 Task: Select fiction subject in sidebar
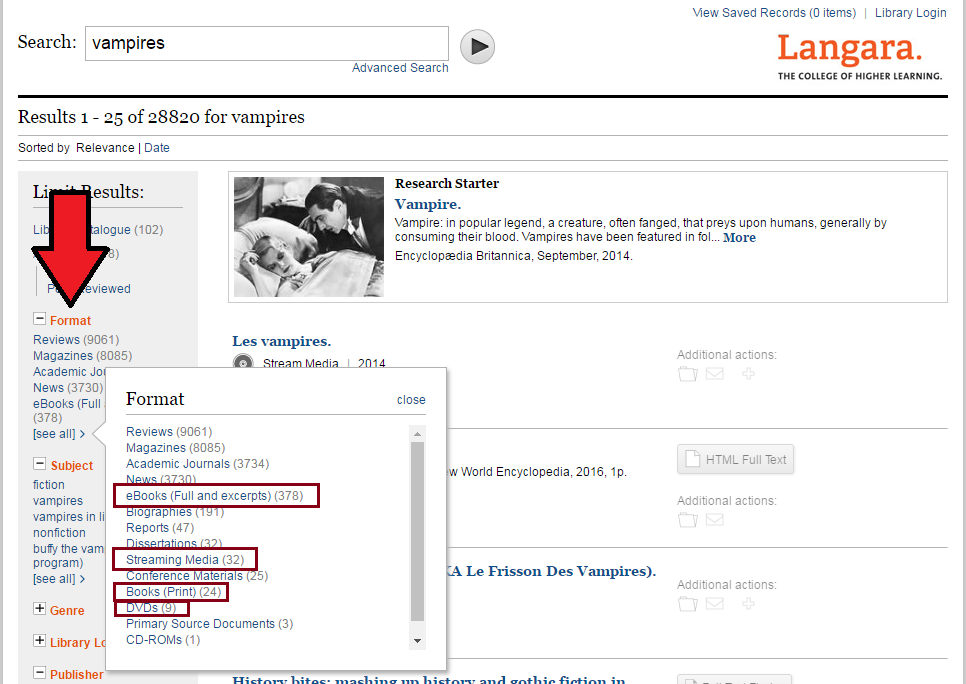click(49, 485)
